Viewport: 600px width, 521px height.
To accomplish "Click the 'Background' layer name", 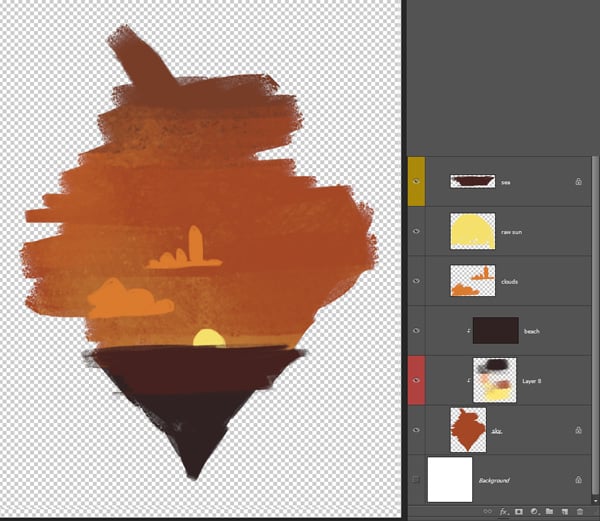I will coord(494,480).
